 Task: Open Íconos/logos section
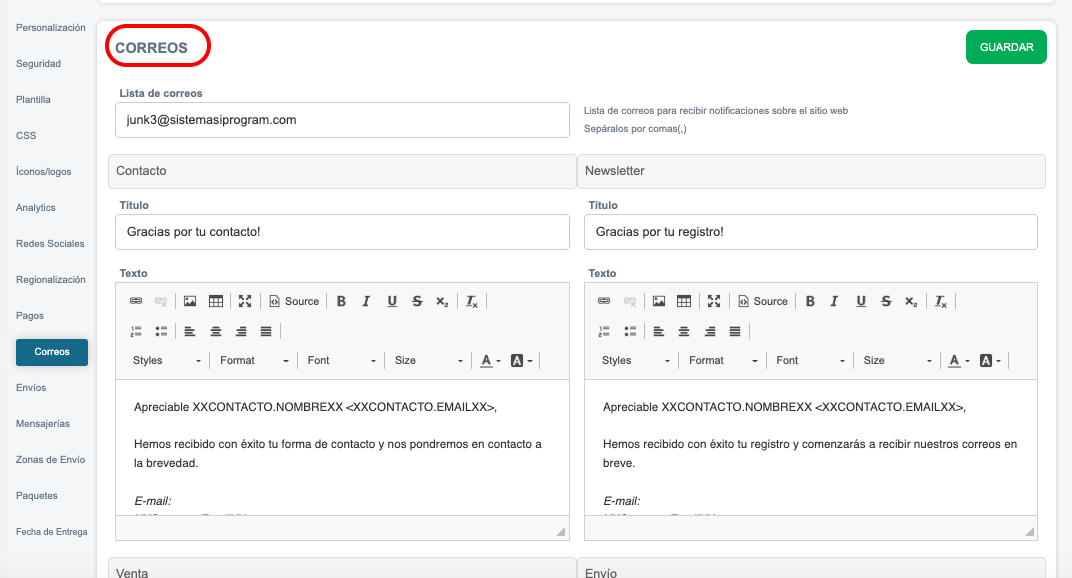click(x=44, y=172)
